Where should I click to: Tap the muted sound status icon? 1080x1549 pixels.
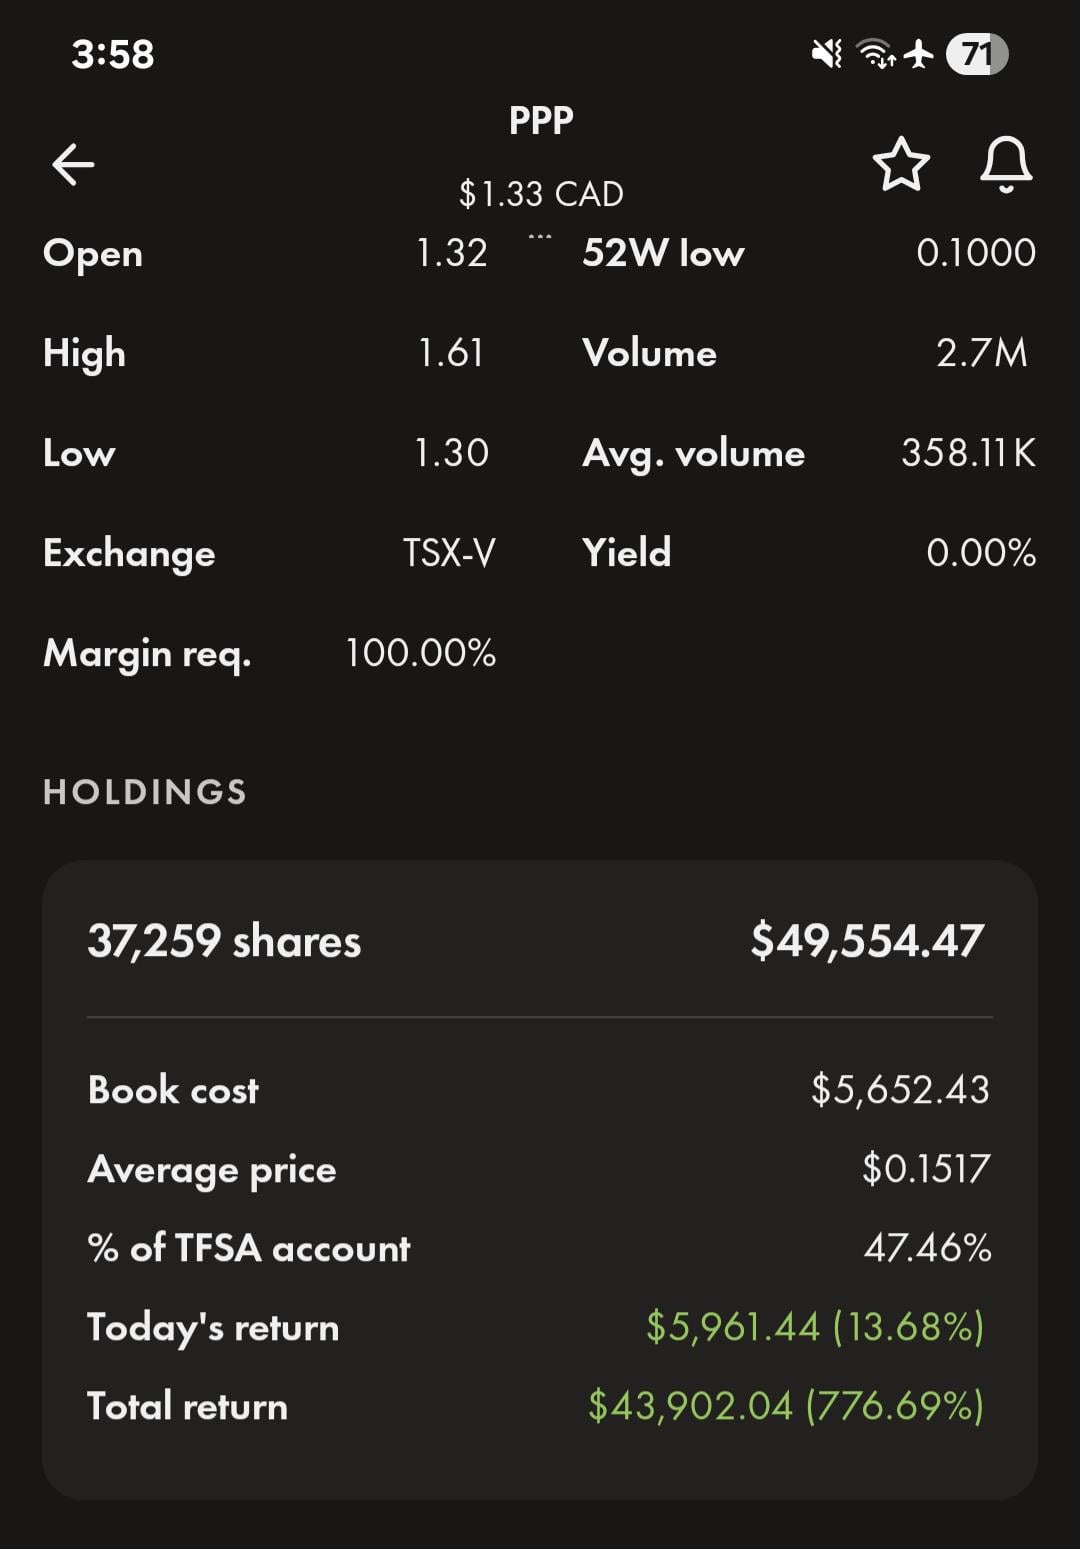[826, 54]
